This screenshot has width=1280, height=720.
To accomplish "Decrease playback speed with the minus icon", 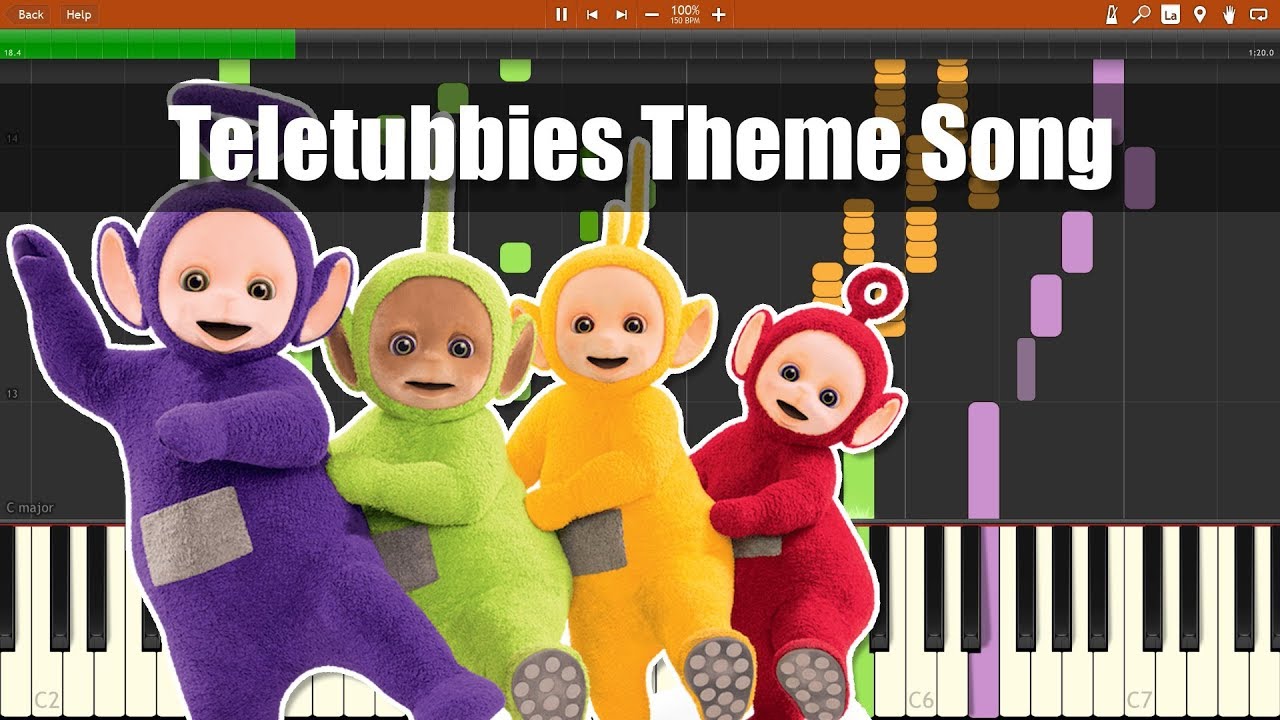I will [x=652, y=14].
